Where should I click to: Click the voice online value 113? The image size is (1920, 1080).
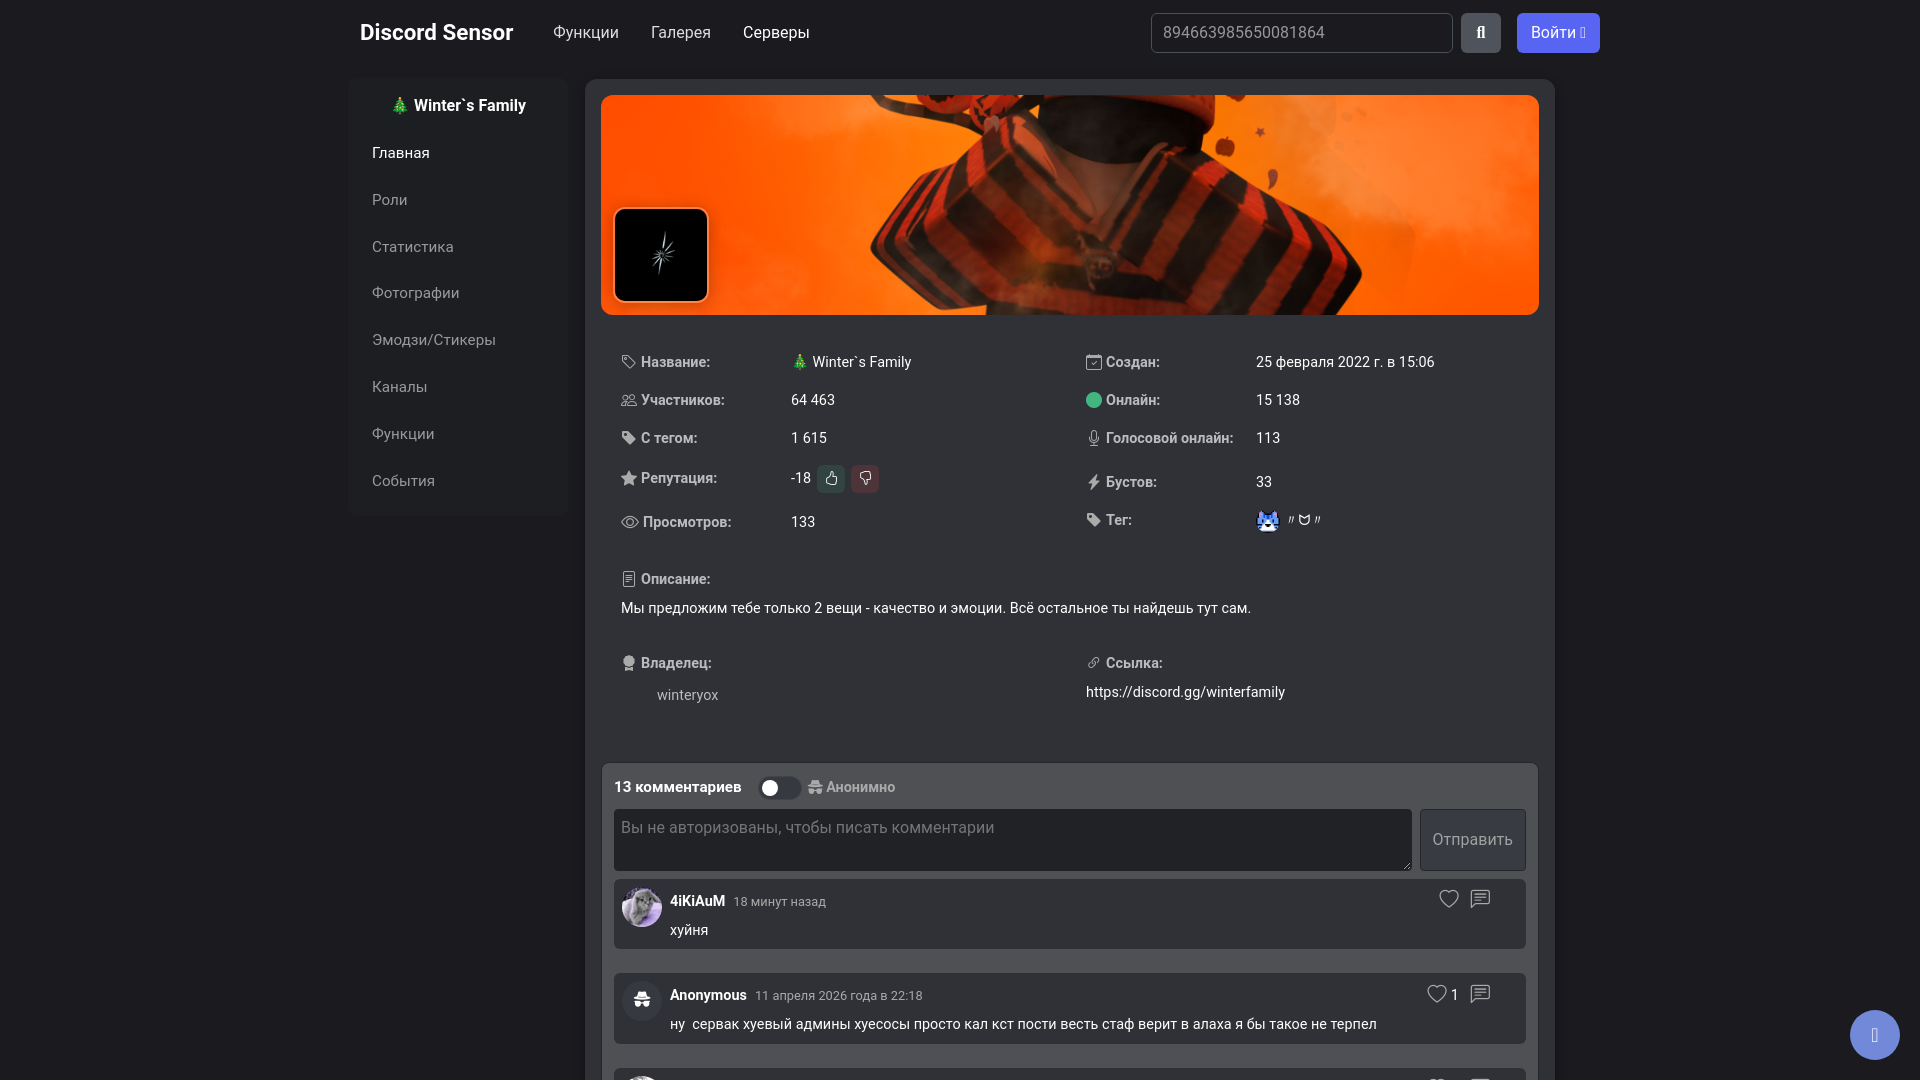pyautogui.click(x=1268, y=438)
